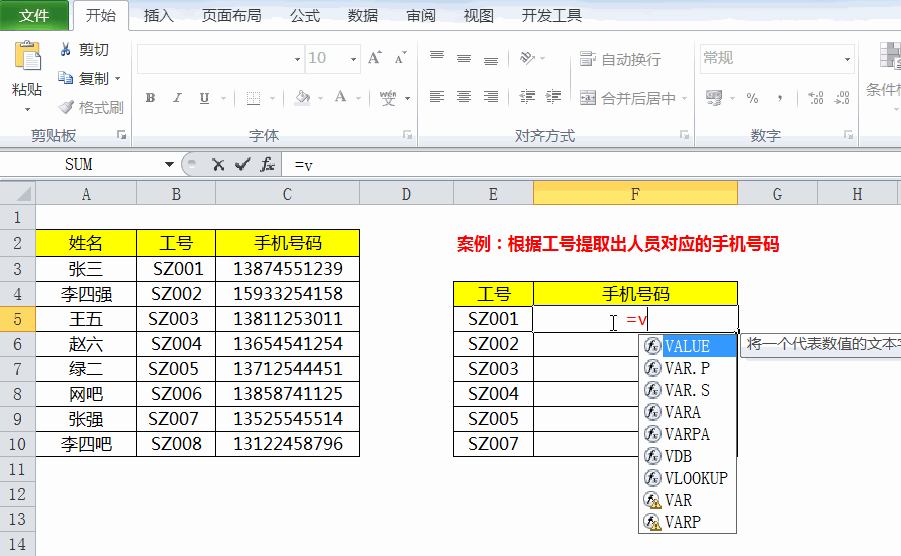Toggle bold formatting
The width and height of the screenshot is (901, 556).
point(151,98)
